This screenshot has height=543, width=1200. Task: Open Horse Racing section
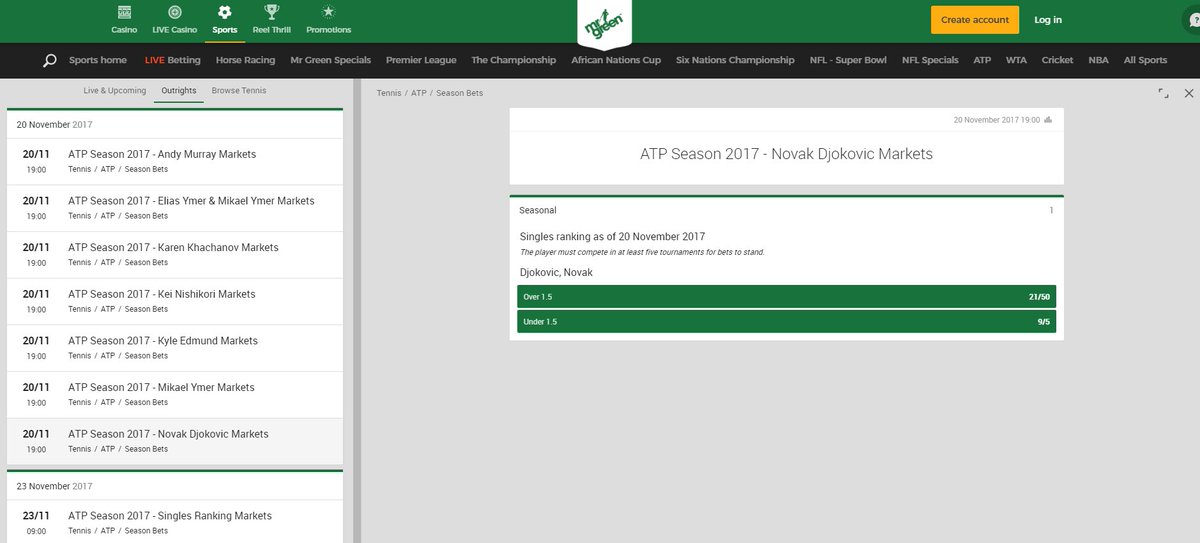coord(245,60)
